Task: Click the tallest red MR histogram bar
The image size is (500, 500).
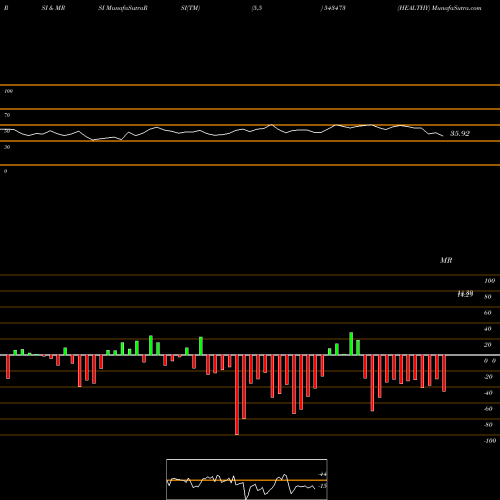Action: [237, 395]
